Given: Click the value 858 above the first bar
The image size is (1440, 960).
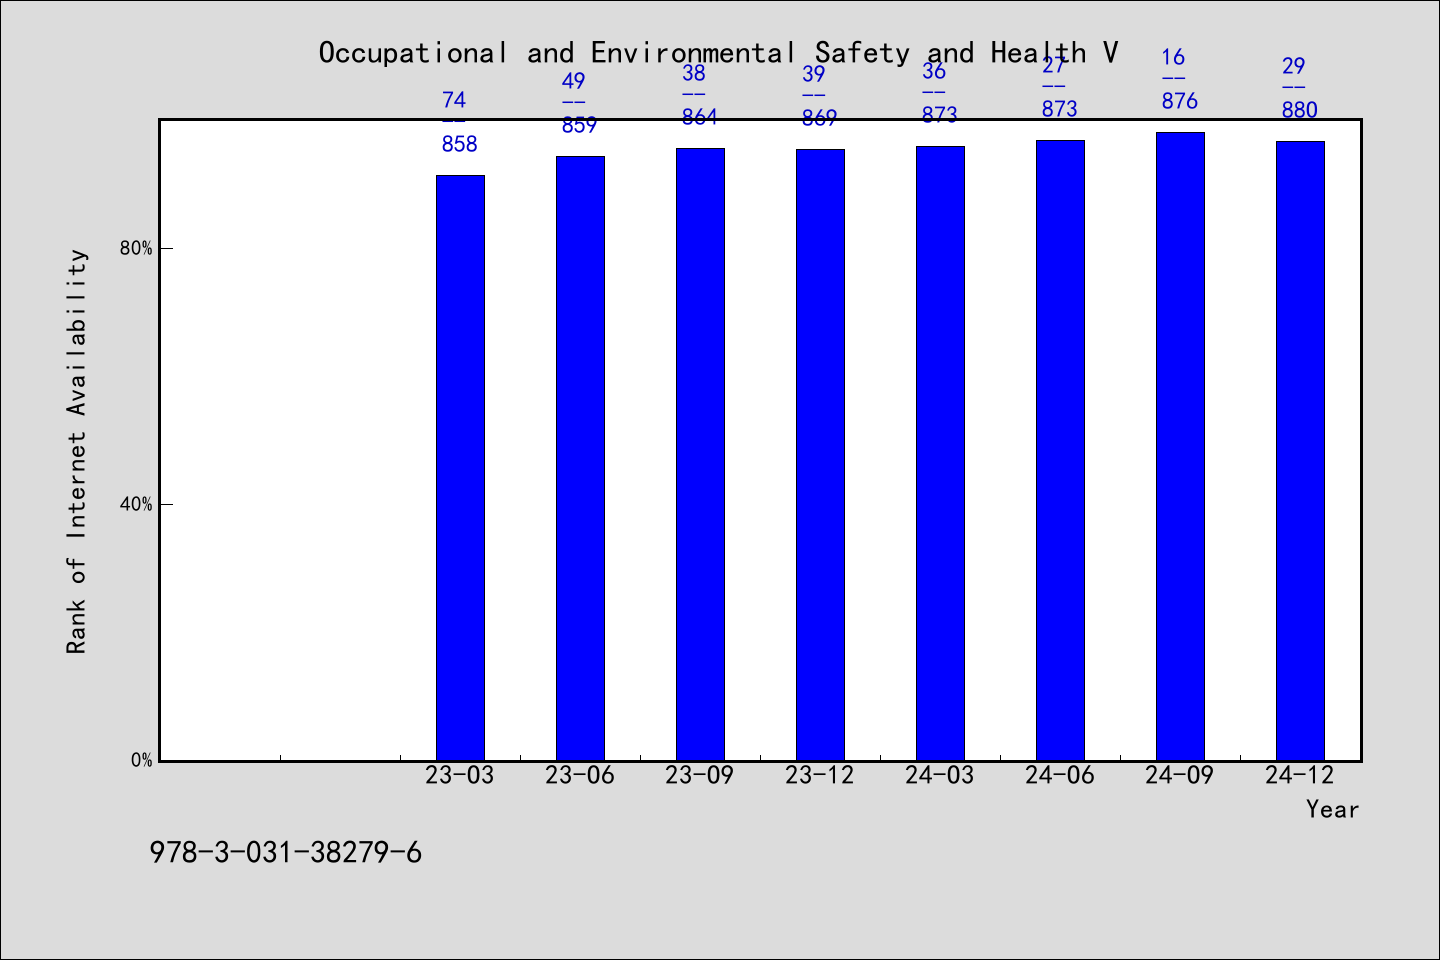Looking at the screenshot, I should coord(460,144).
